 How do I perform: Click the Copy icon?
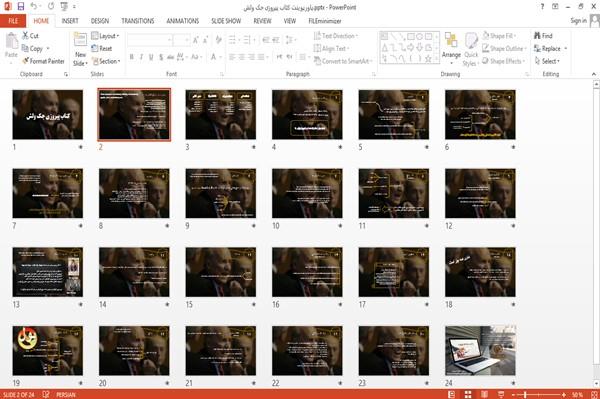point(25,48)
